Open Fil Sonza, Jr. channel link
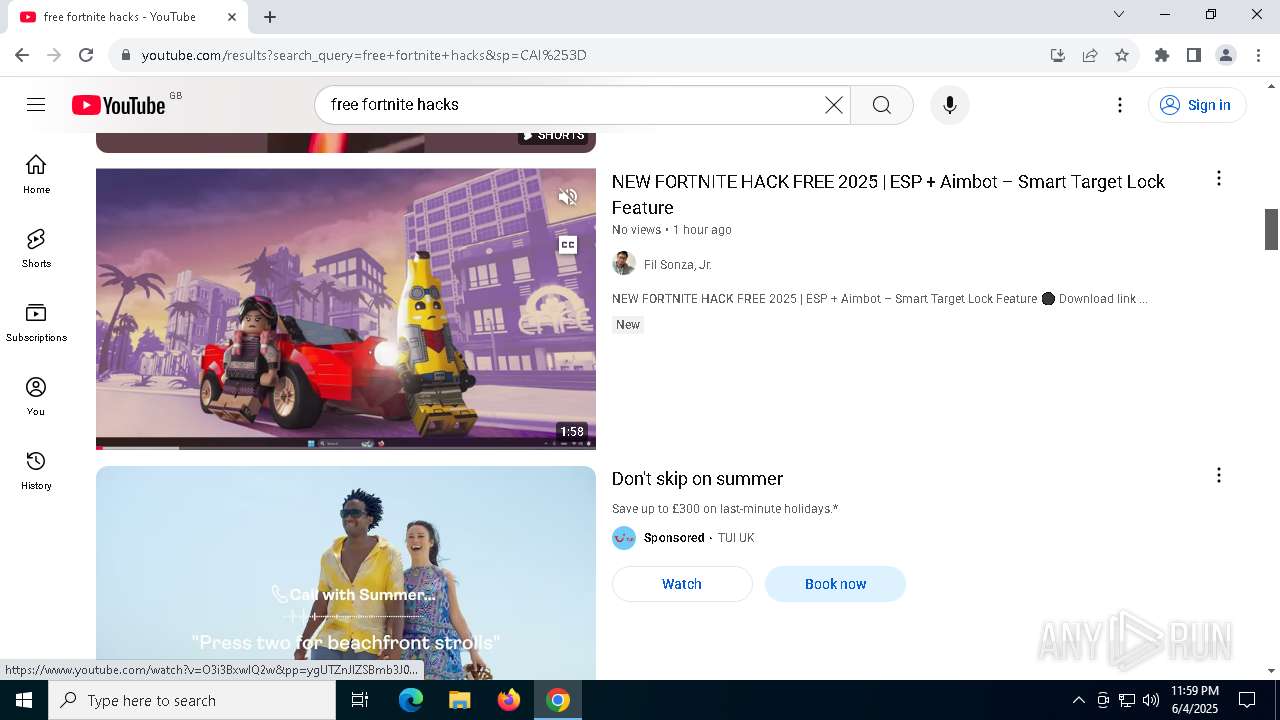This screenshot has height=720, width=1280. click(x=677, y=265)
